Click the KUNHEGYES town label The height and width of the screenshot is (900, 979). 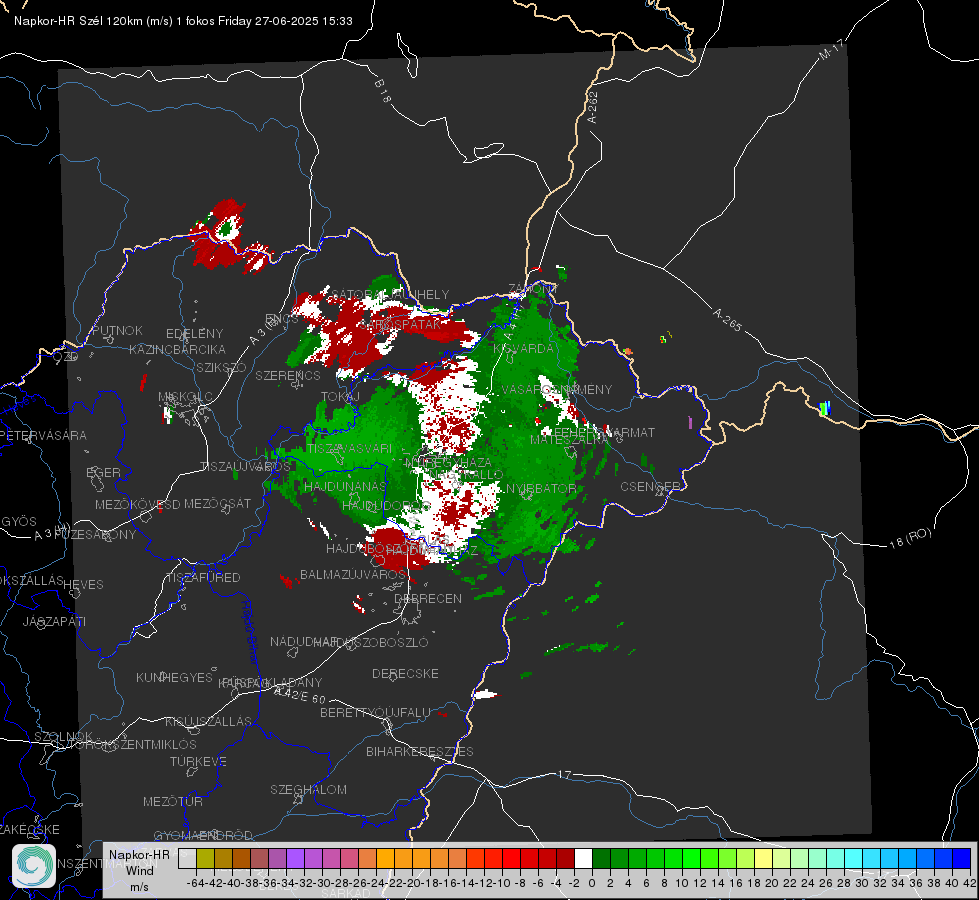pyautogui.click(x=174, y=677)
